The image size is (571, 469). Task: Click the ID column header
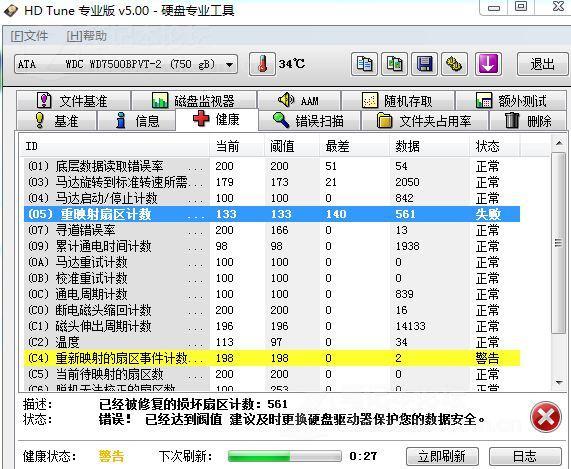coord(115,146)
